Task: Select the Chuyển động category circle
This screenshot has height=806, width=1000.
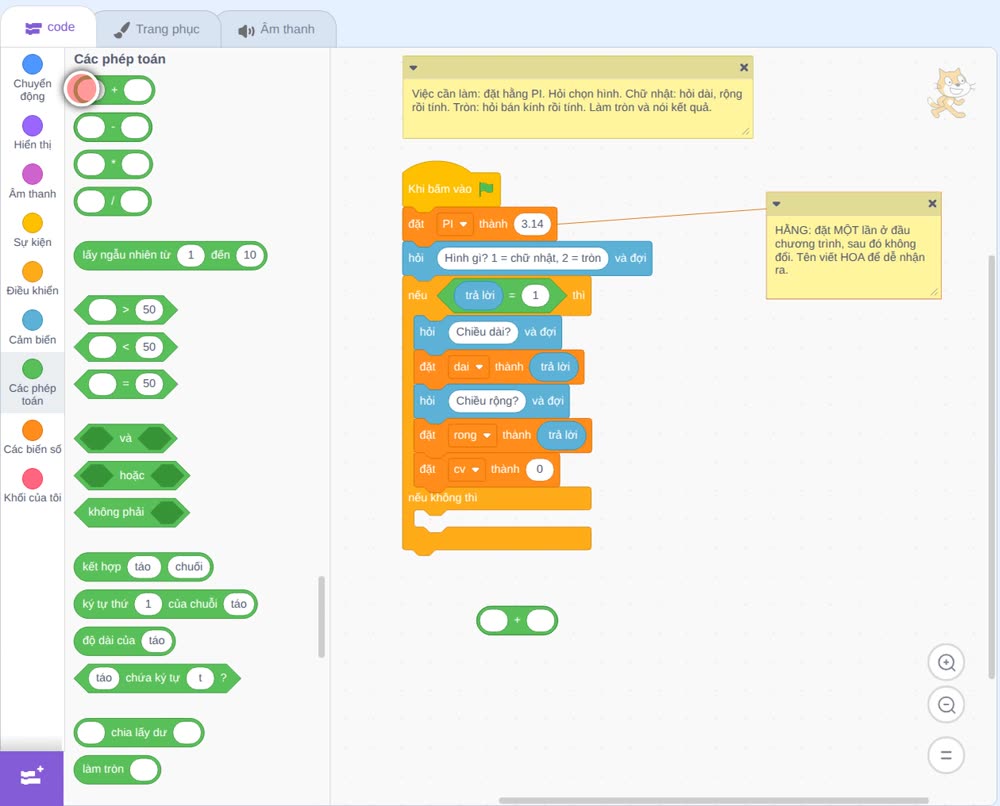Action: (33, 64)
